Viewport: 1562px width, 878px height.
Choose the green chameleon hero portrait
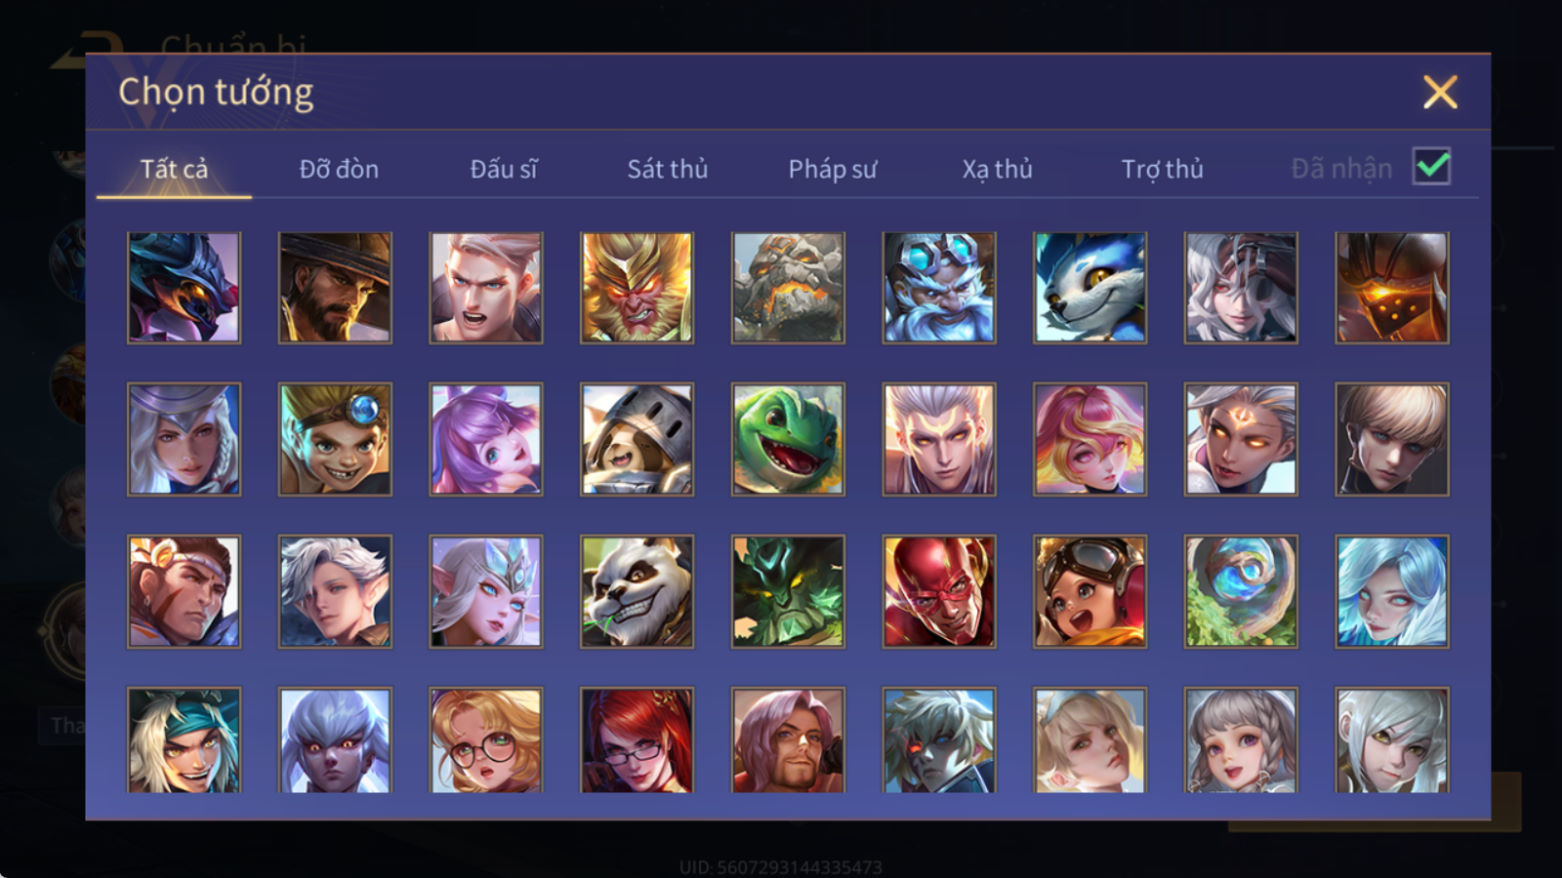(788, 439)
